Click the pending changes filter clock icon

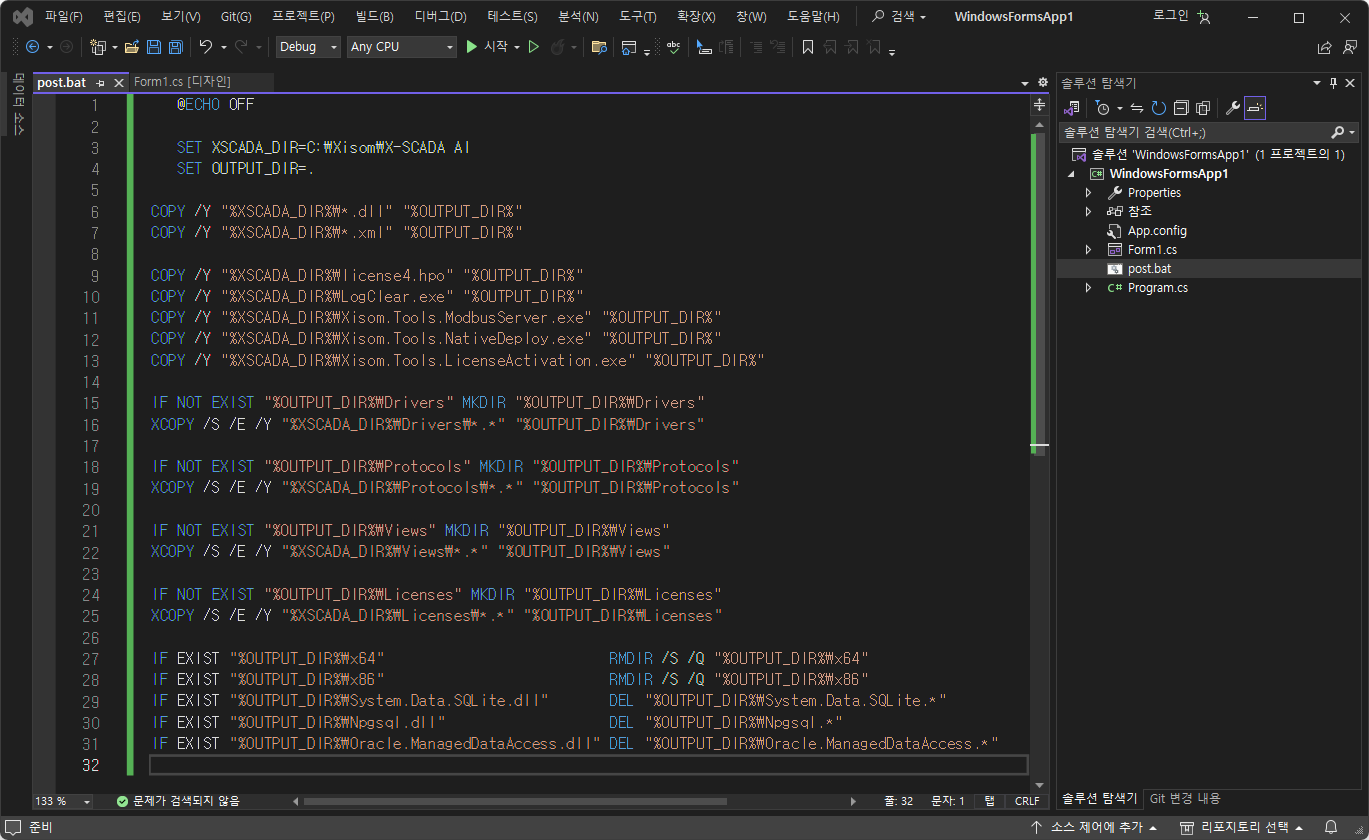pos(1102,107)
